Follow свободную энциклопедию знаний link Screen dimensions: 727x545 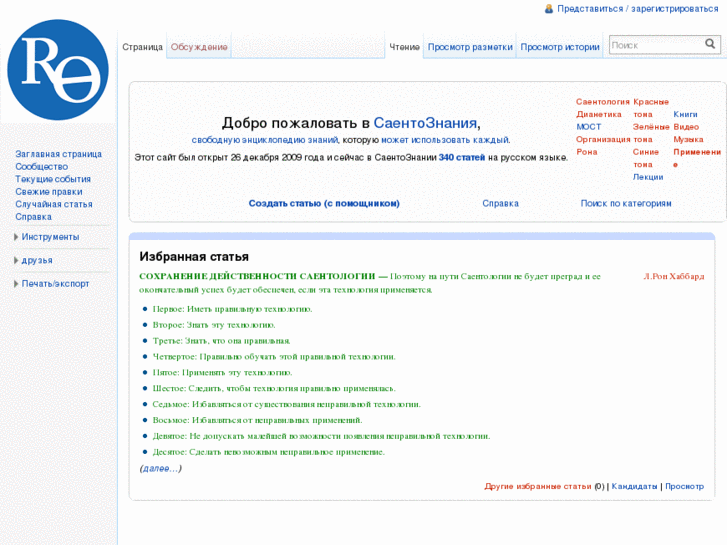pyautogui.click(x=265, y=140)
